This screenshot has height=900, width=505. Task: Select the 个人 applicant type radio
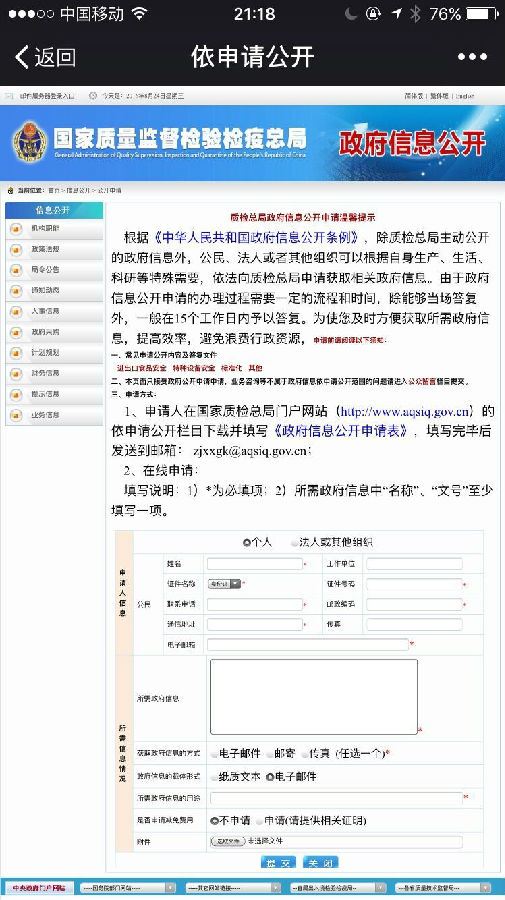(x=247, y=542)
